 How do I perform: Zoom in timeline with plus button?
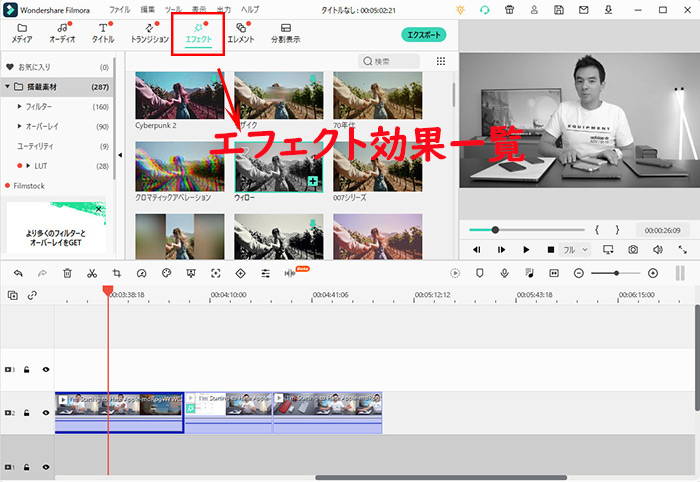click(x=653, y=273)
